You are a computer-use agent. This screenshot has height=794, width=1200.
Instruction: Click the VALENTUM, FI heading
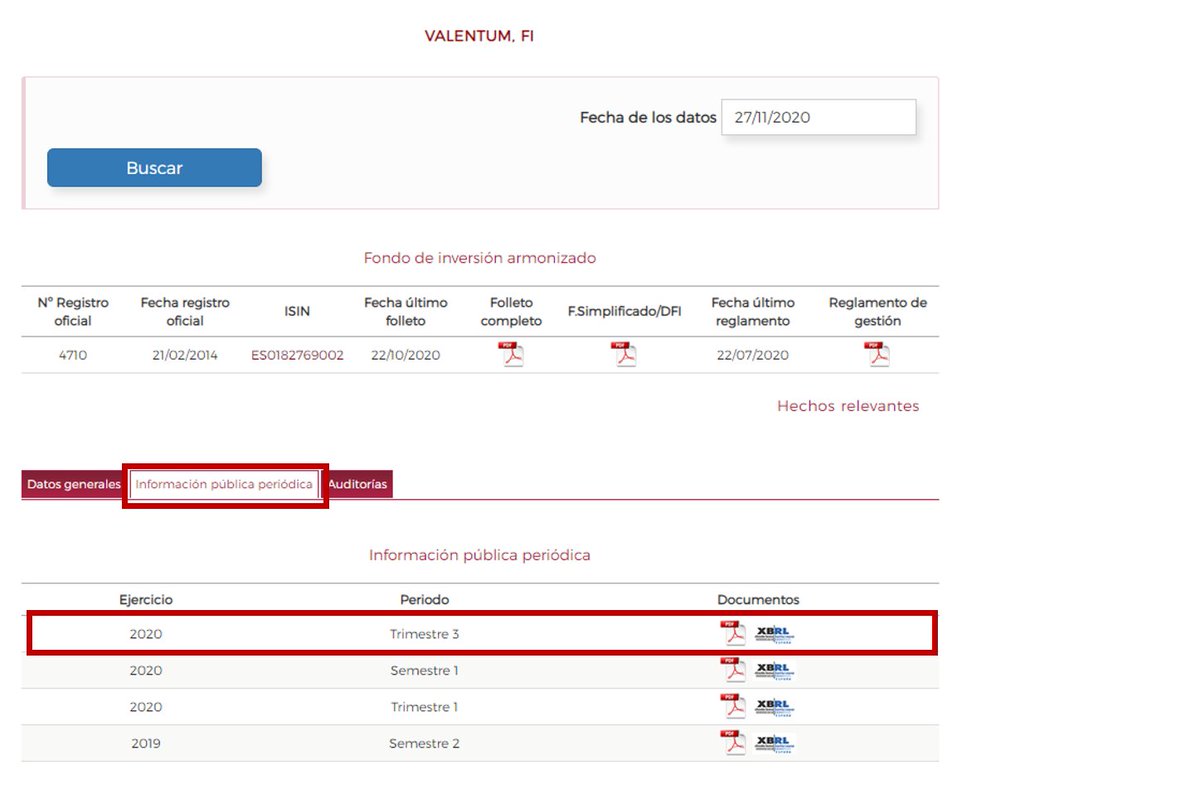coord(480,36)
